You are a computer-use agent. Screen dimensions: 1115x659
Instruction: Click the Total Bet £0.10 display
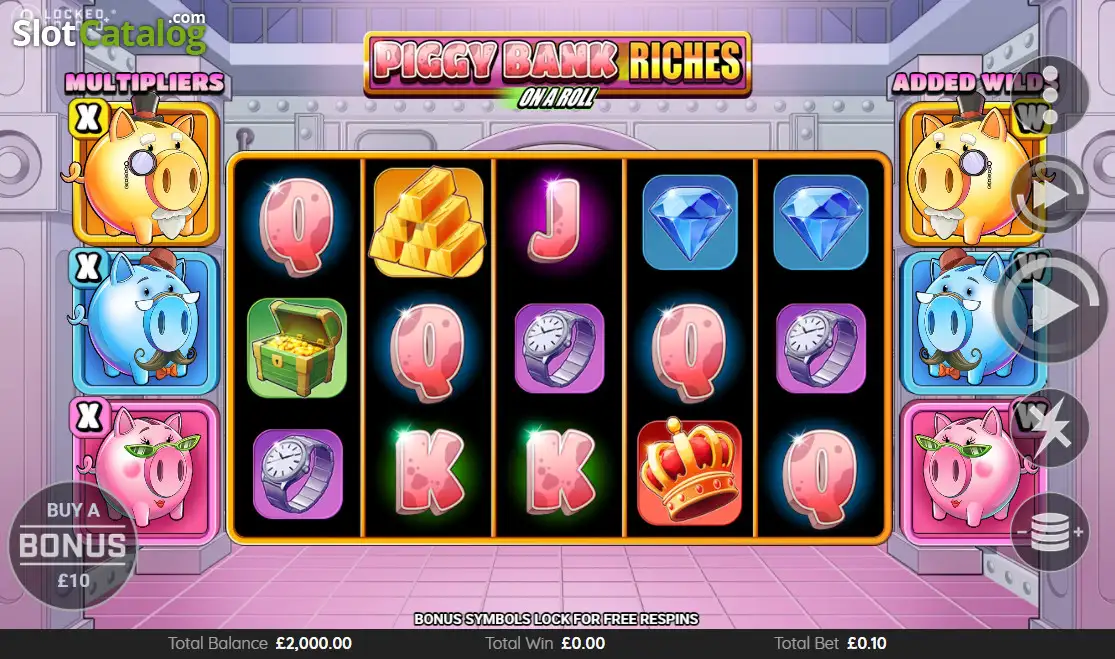point(830,643)
